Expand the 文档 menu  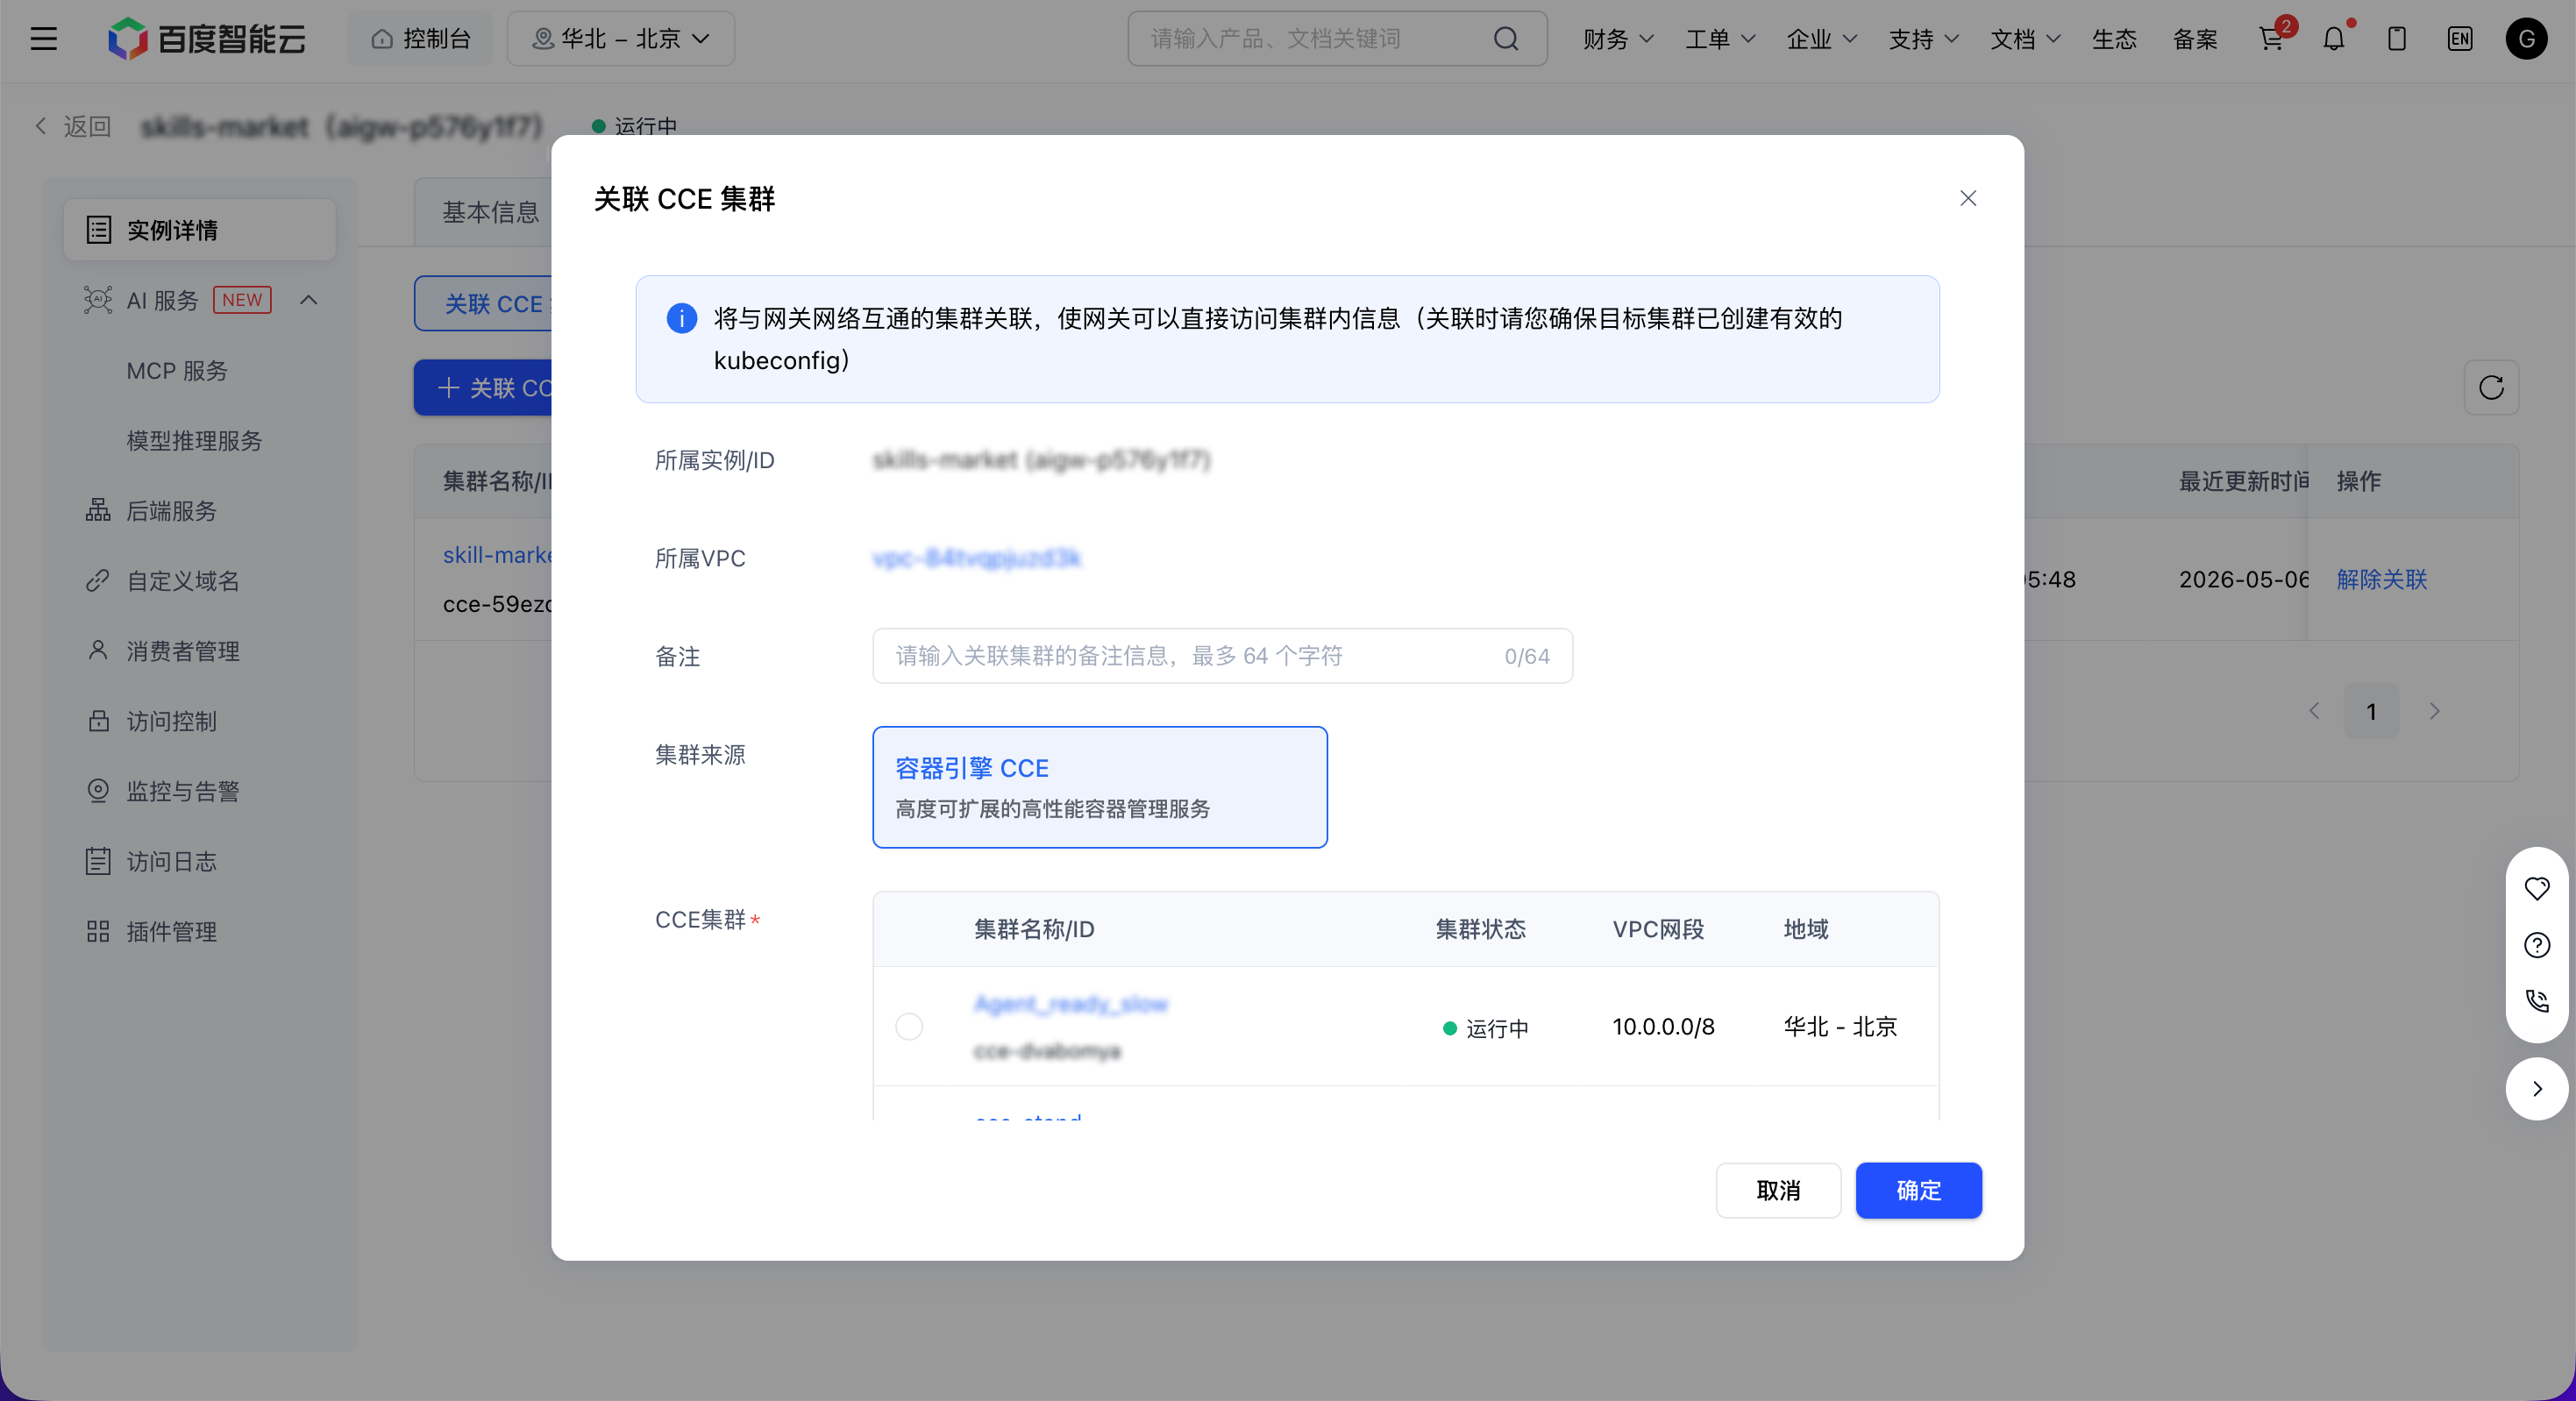tap(2025, 39)
